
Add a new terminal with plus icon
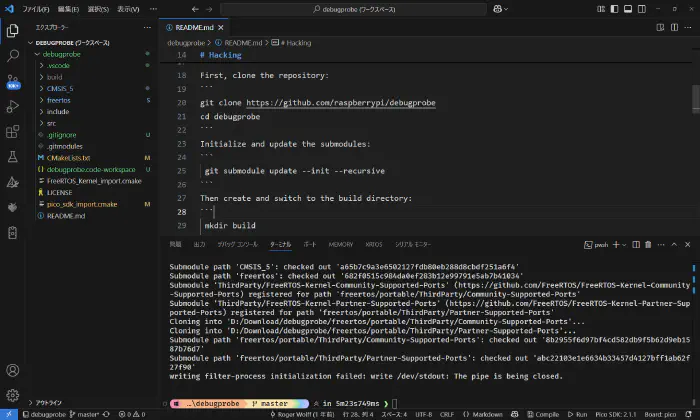pos(616,245)
